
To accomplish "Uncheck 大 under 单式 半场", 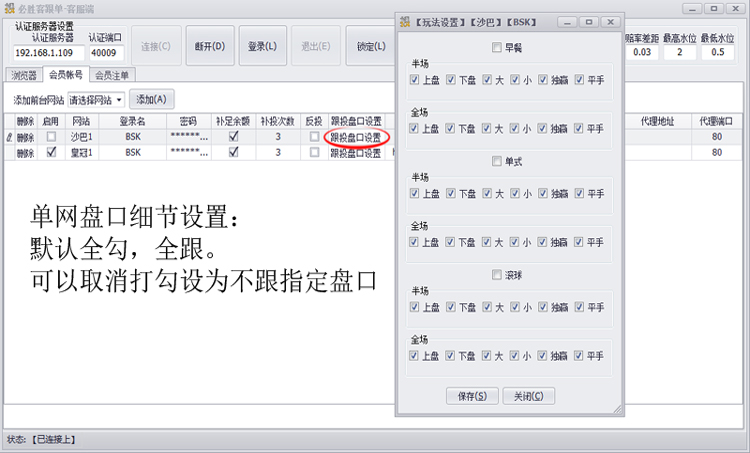I will (486, 193).
